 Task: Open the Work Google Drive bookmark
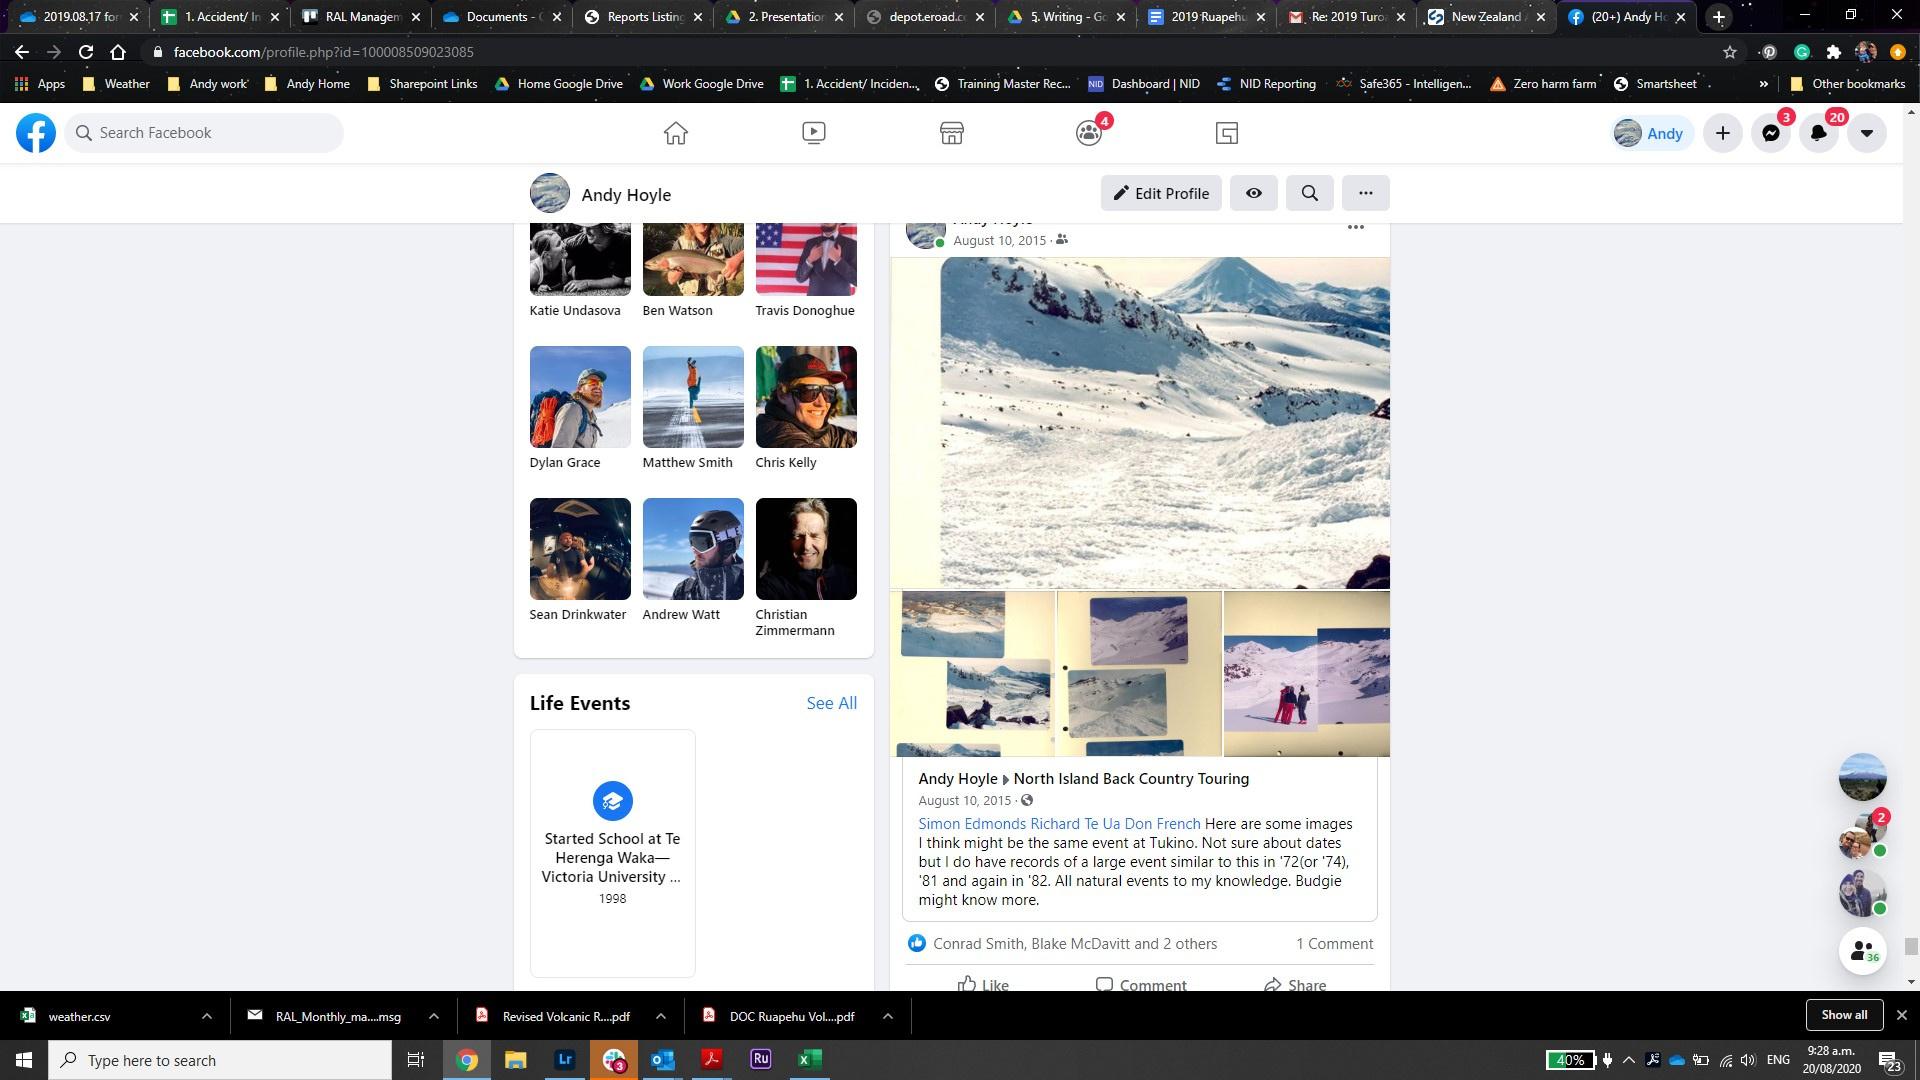coord(702,84)
